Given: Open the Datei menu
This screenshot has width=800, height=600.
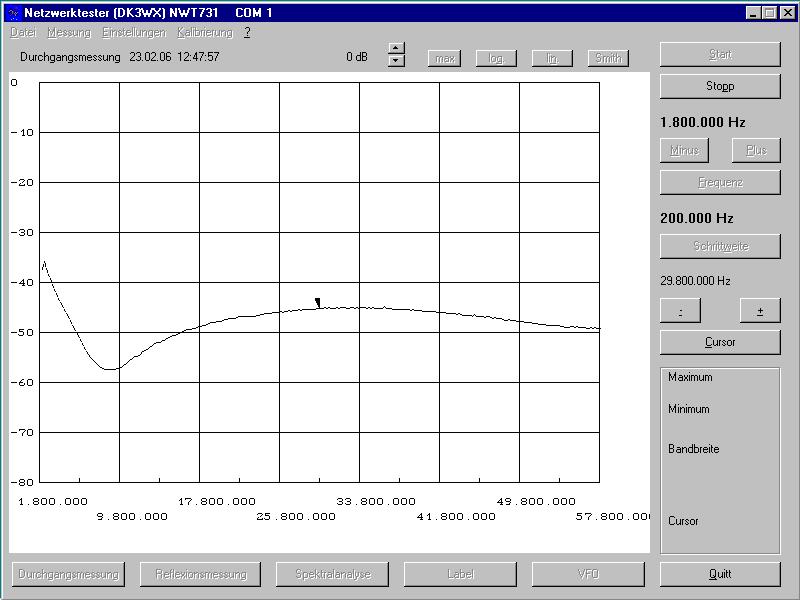Looking at the screenshot, I should click(x=23, y=32).
